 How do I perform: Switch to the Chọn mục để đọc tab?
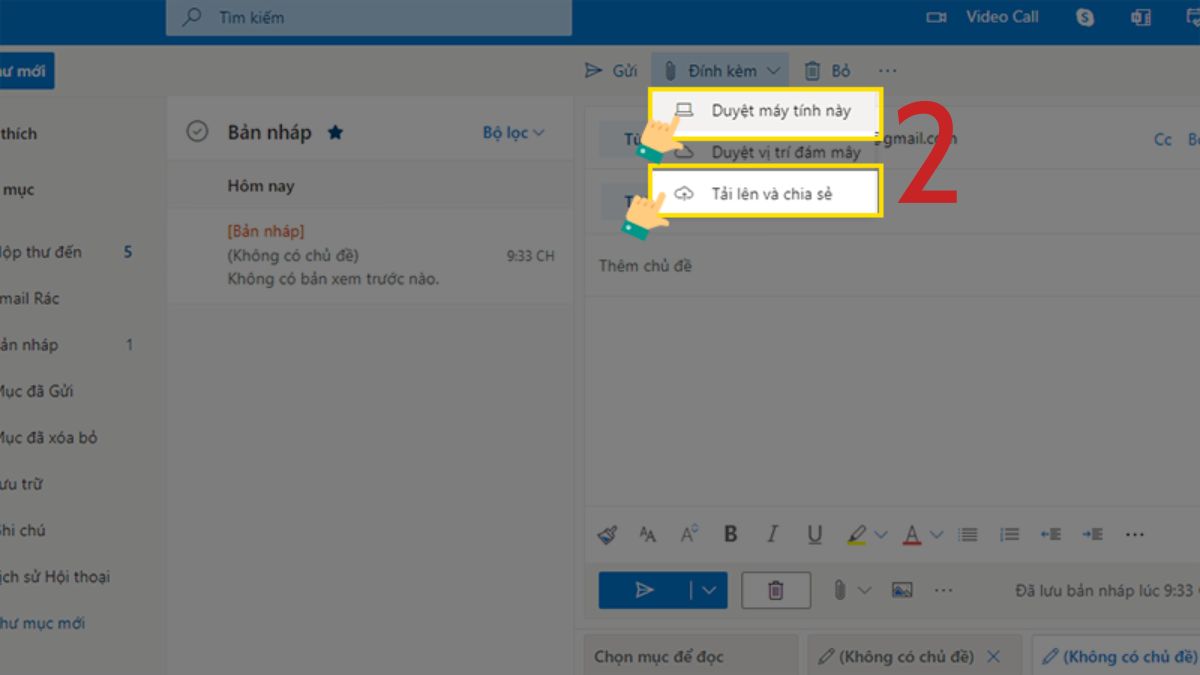click(690, 656)
